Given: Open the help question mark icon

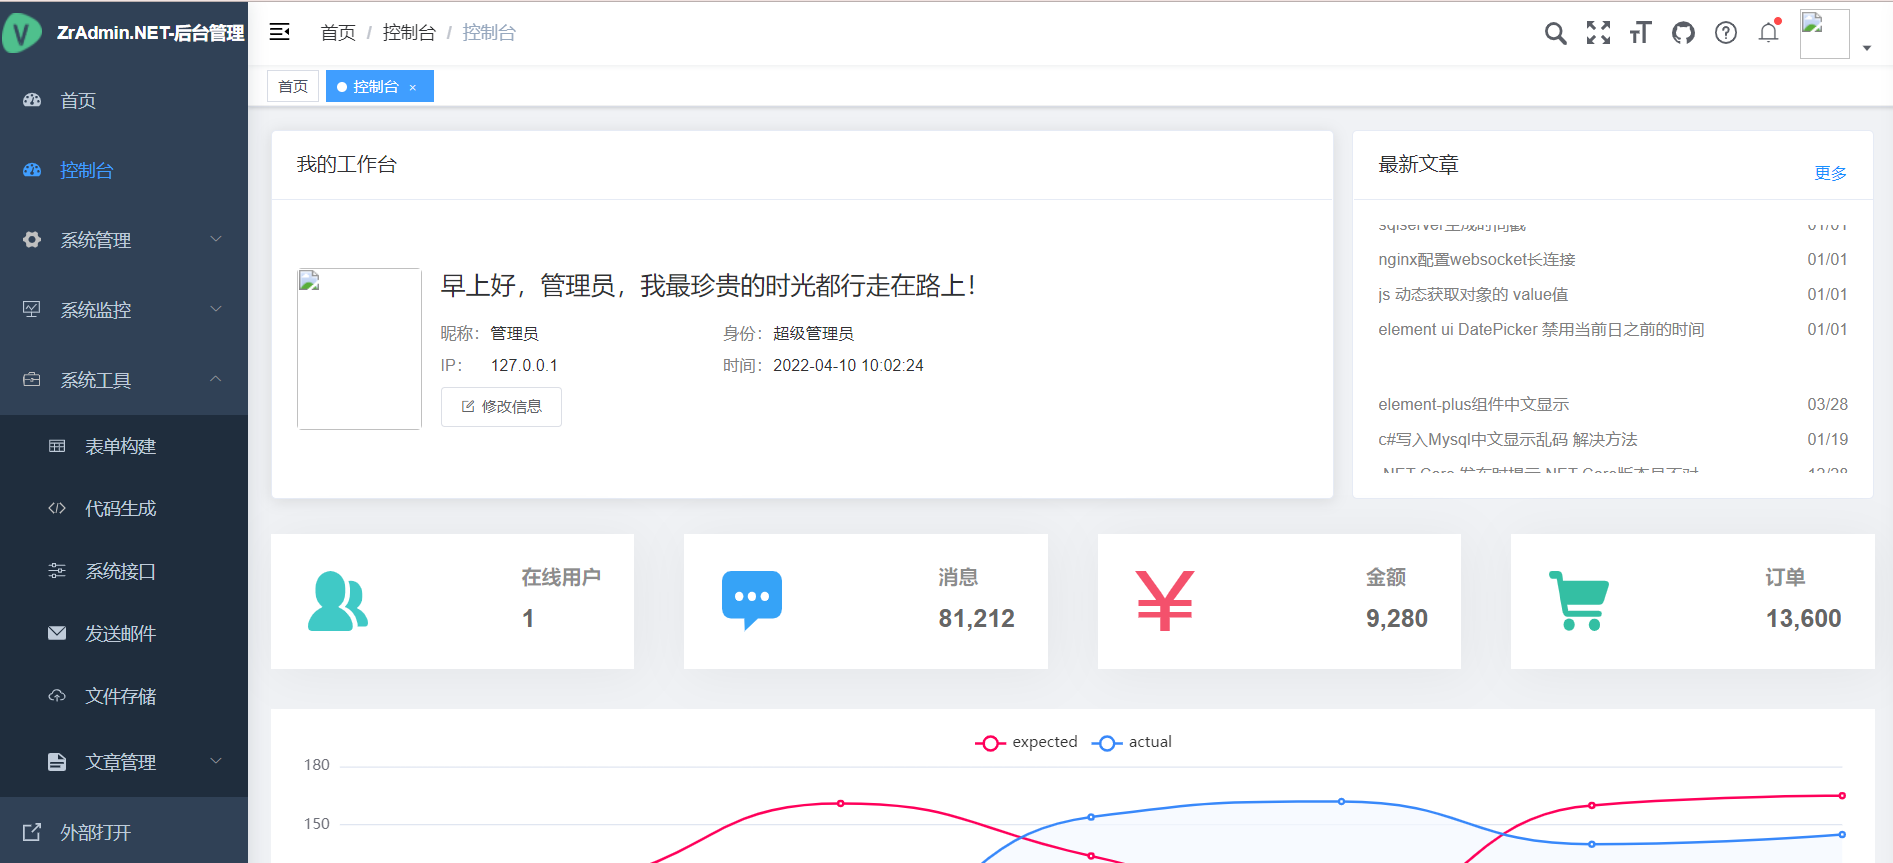Looking at the screenshot, I should click(1725, 33).
